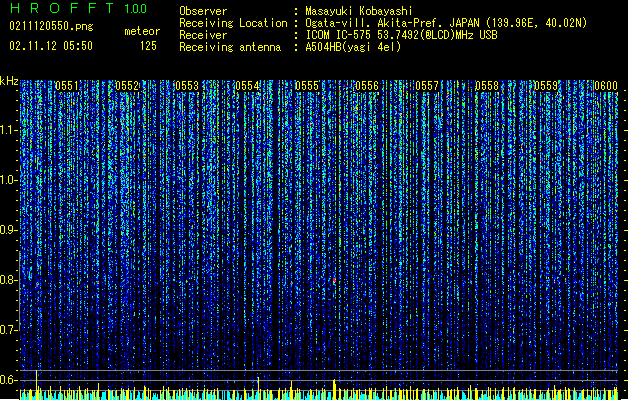Screen dimensions: 629x400
Task: Select antenna text A504HB(yagi 4el)
Action: pyautogui.click(x=353, y=47)
